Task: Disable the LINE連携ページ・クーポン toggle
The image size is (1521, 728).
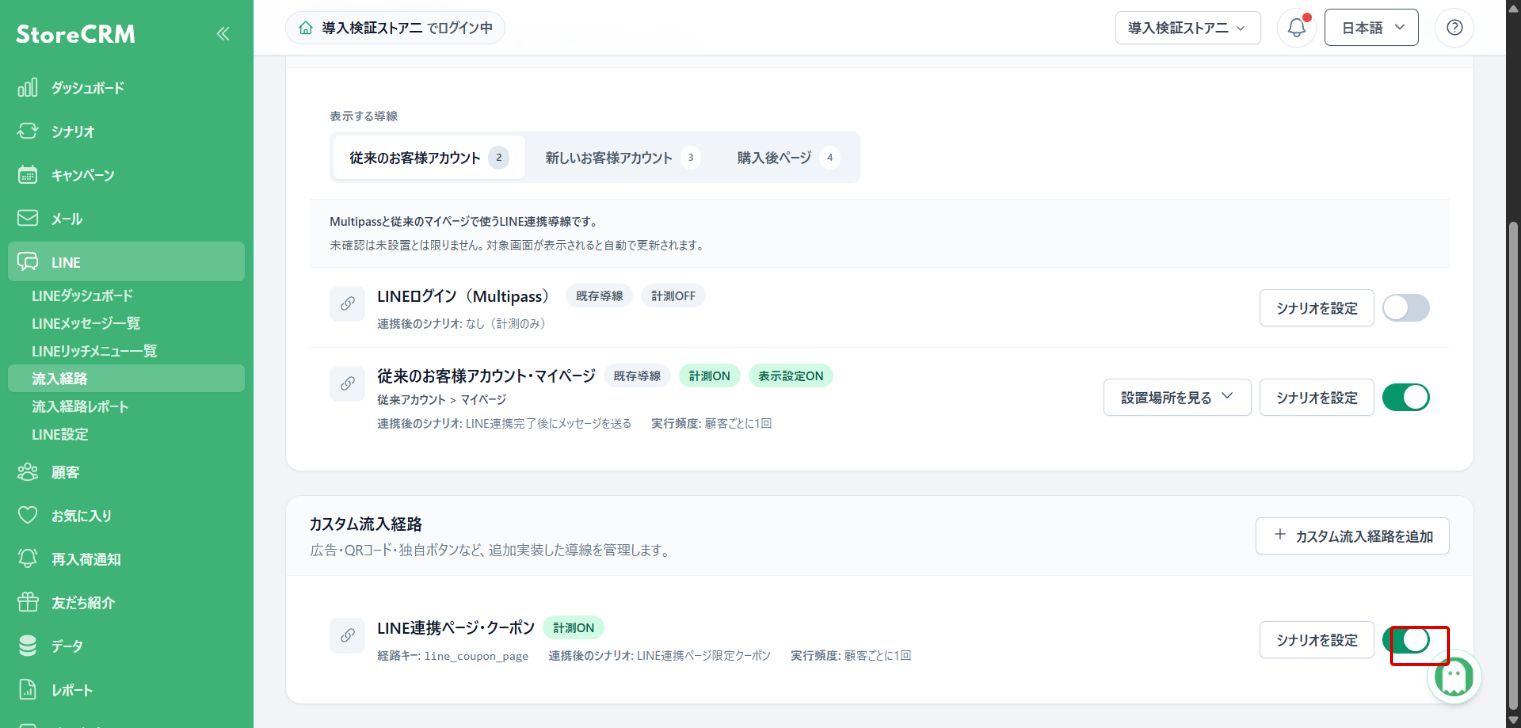Action: tap(1406, 640)
